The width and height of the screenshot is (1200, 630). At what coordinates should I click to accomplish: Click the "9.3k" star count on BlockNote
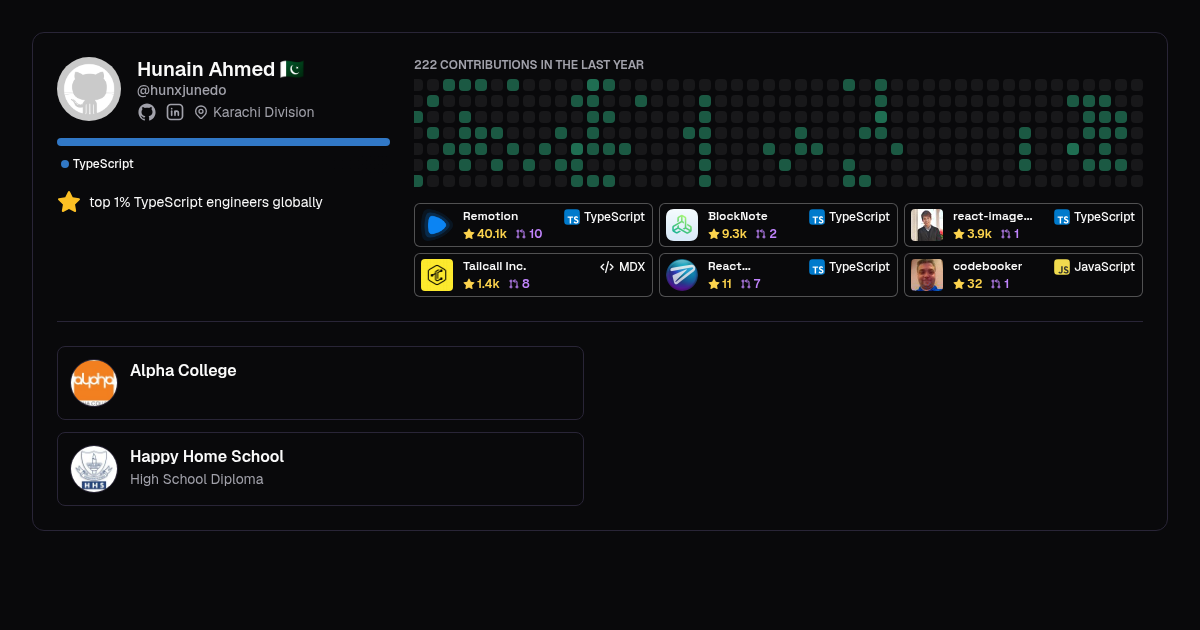pos(735,234)
